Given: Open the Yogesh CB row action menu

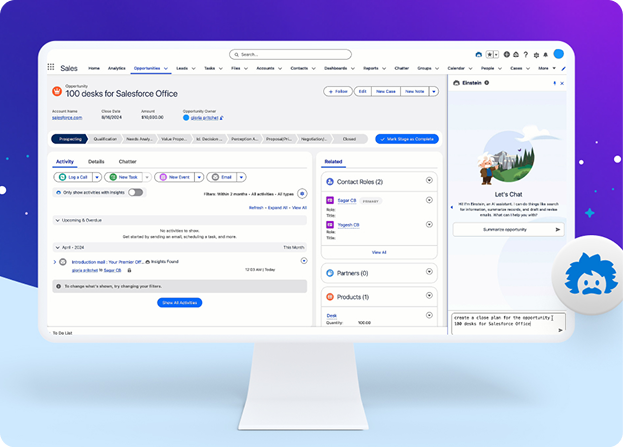Looking at the screenshot, I should tap(429, 225).
